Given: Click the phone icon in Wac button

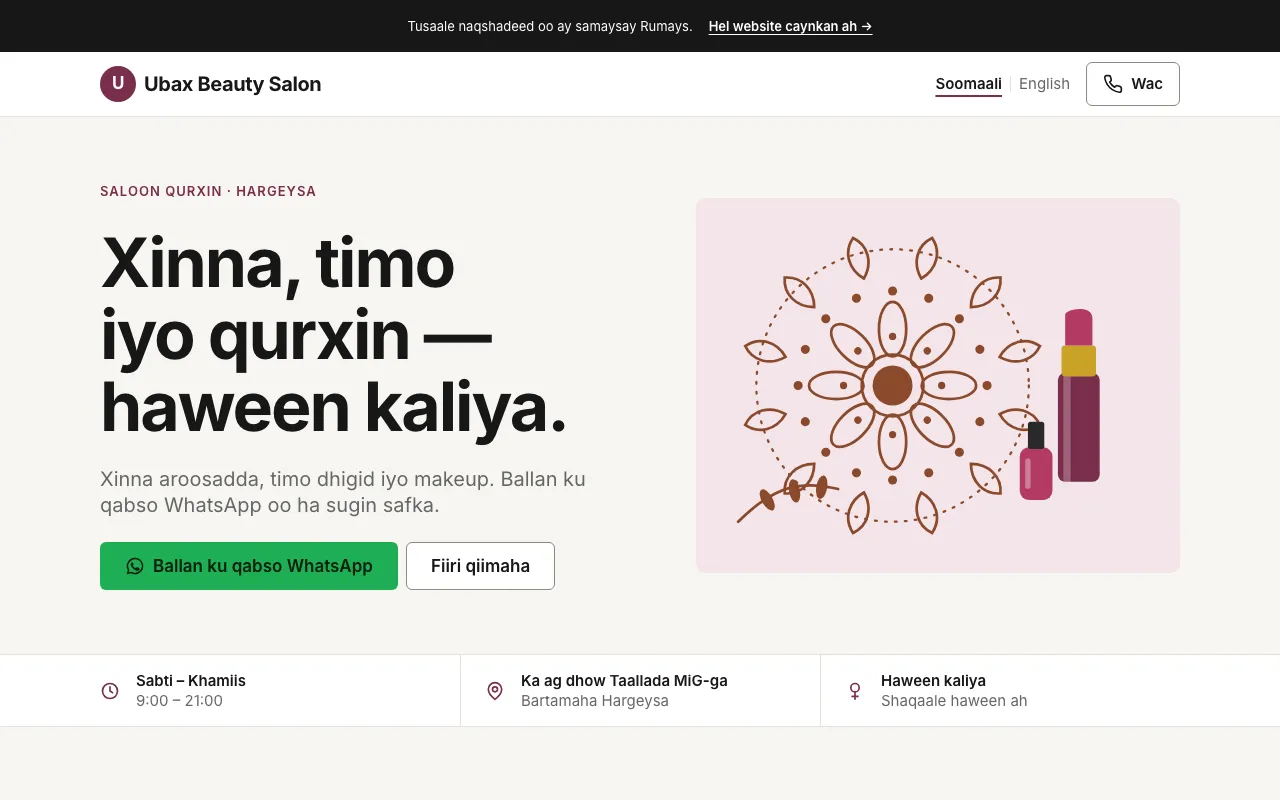Looking at the screenshot, I should point(1113,84).
